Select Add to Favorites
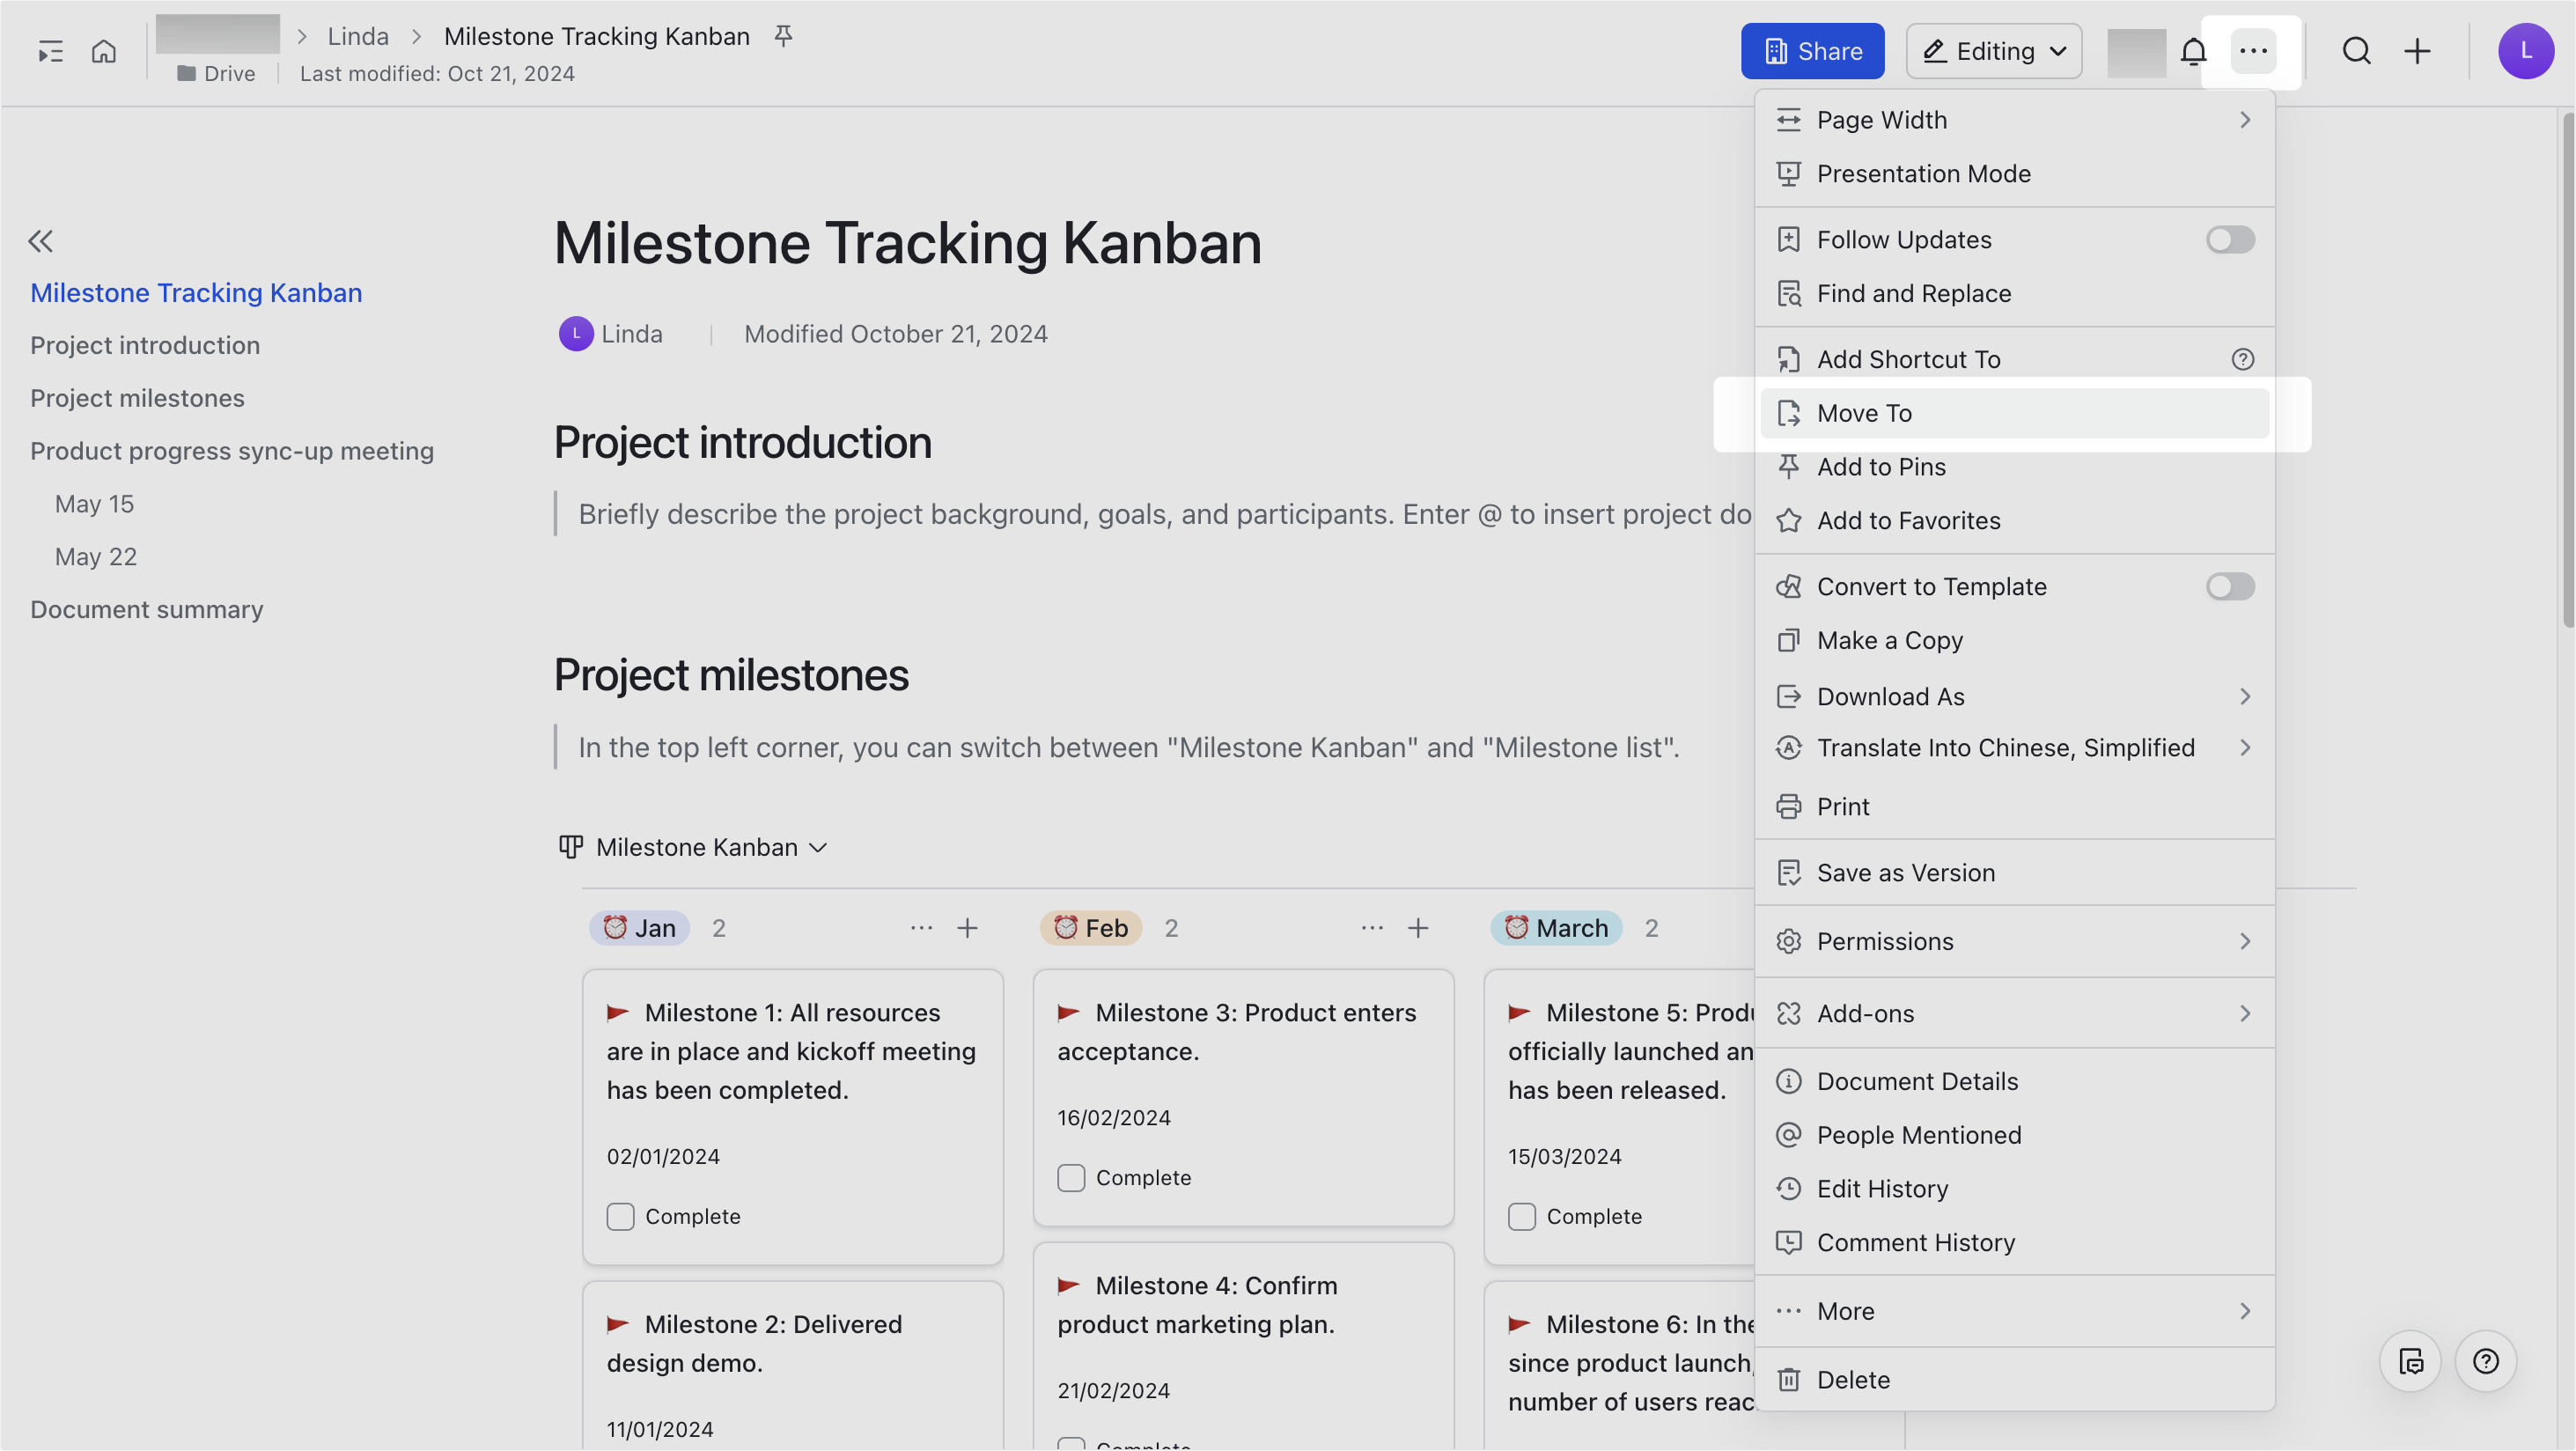 tap(2014, 521)
